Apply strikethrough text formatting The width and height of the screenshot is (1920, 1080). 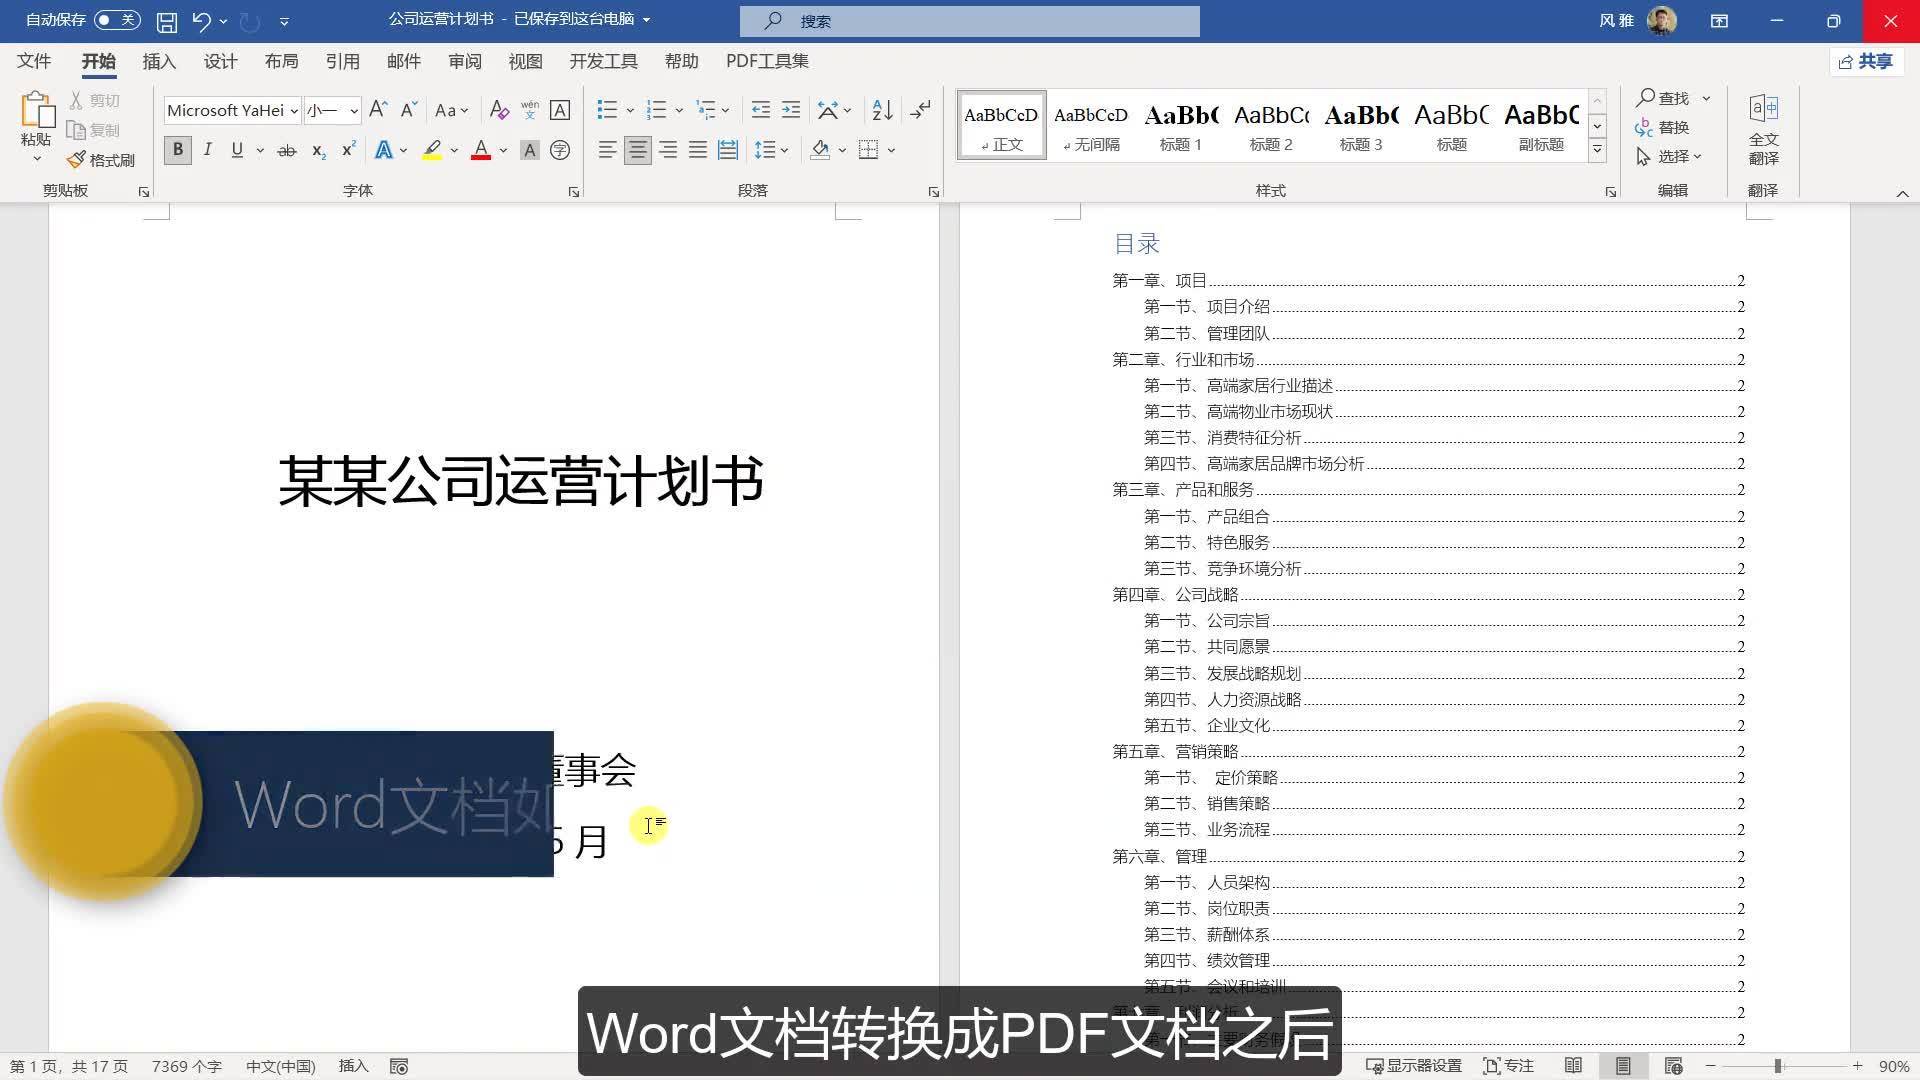pos(287,150)
